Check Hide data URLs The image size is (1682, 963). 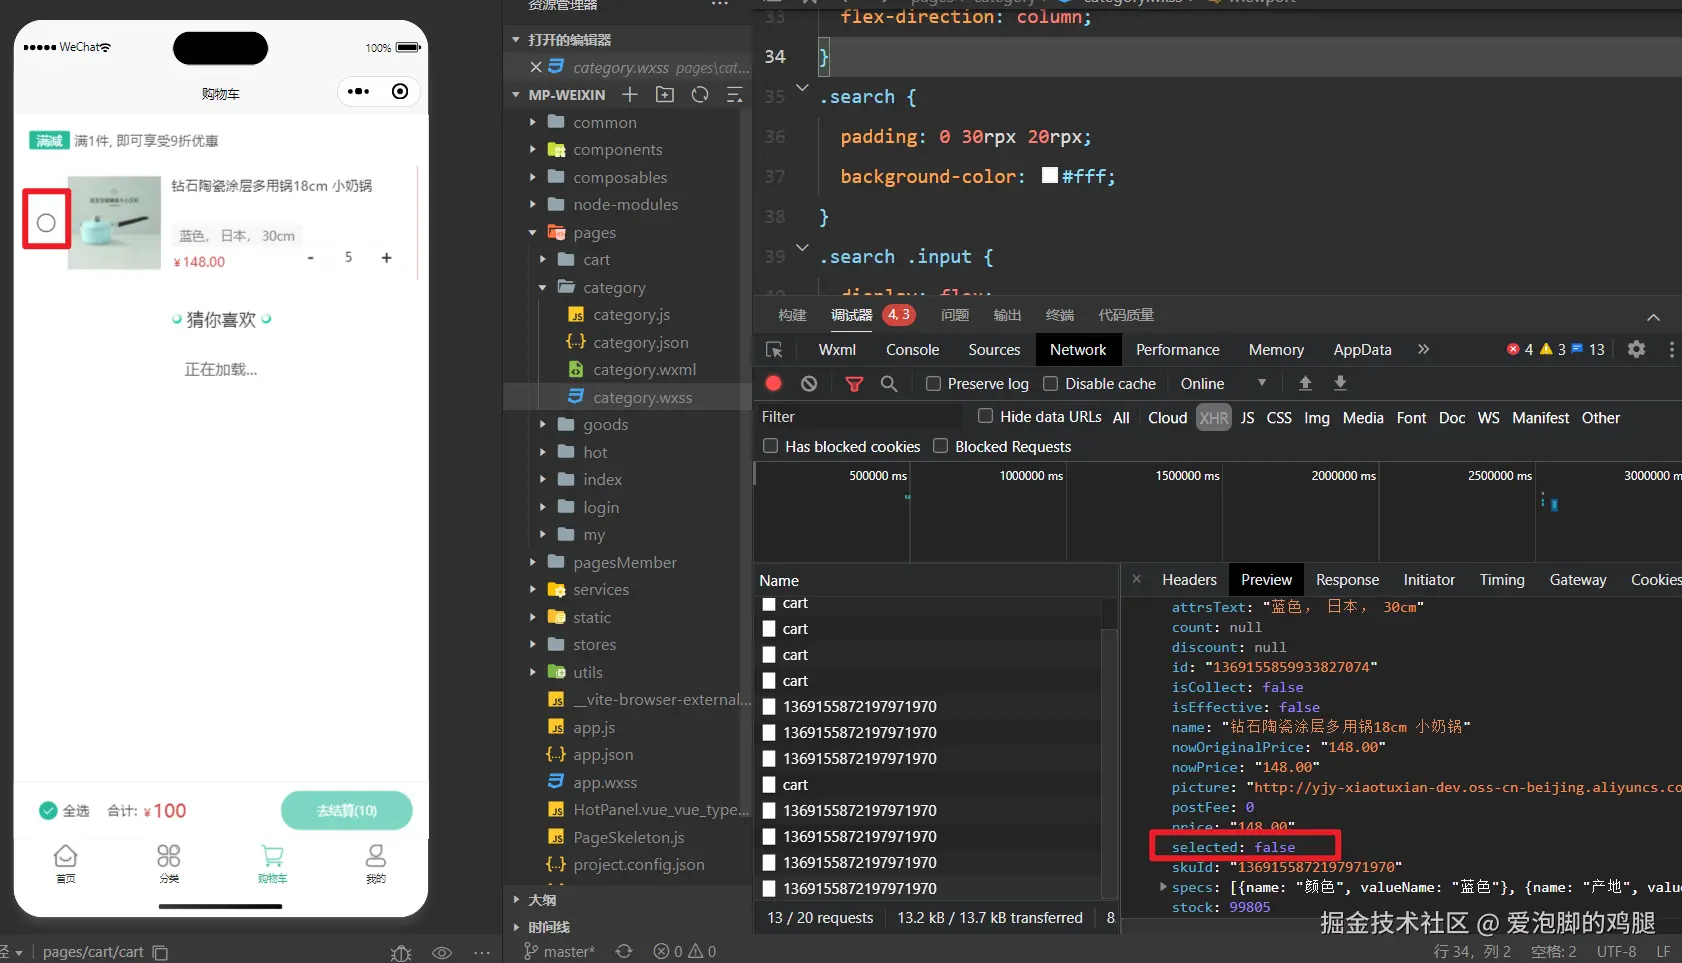click(x=985, y=416)
